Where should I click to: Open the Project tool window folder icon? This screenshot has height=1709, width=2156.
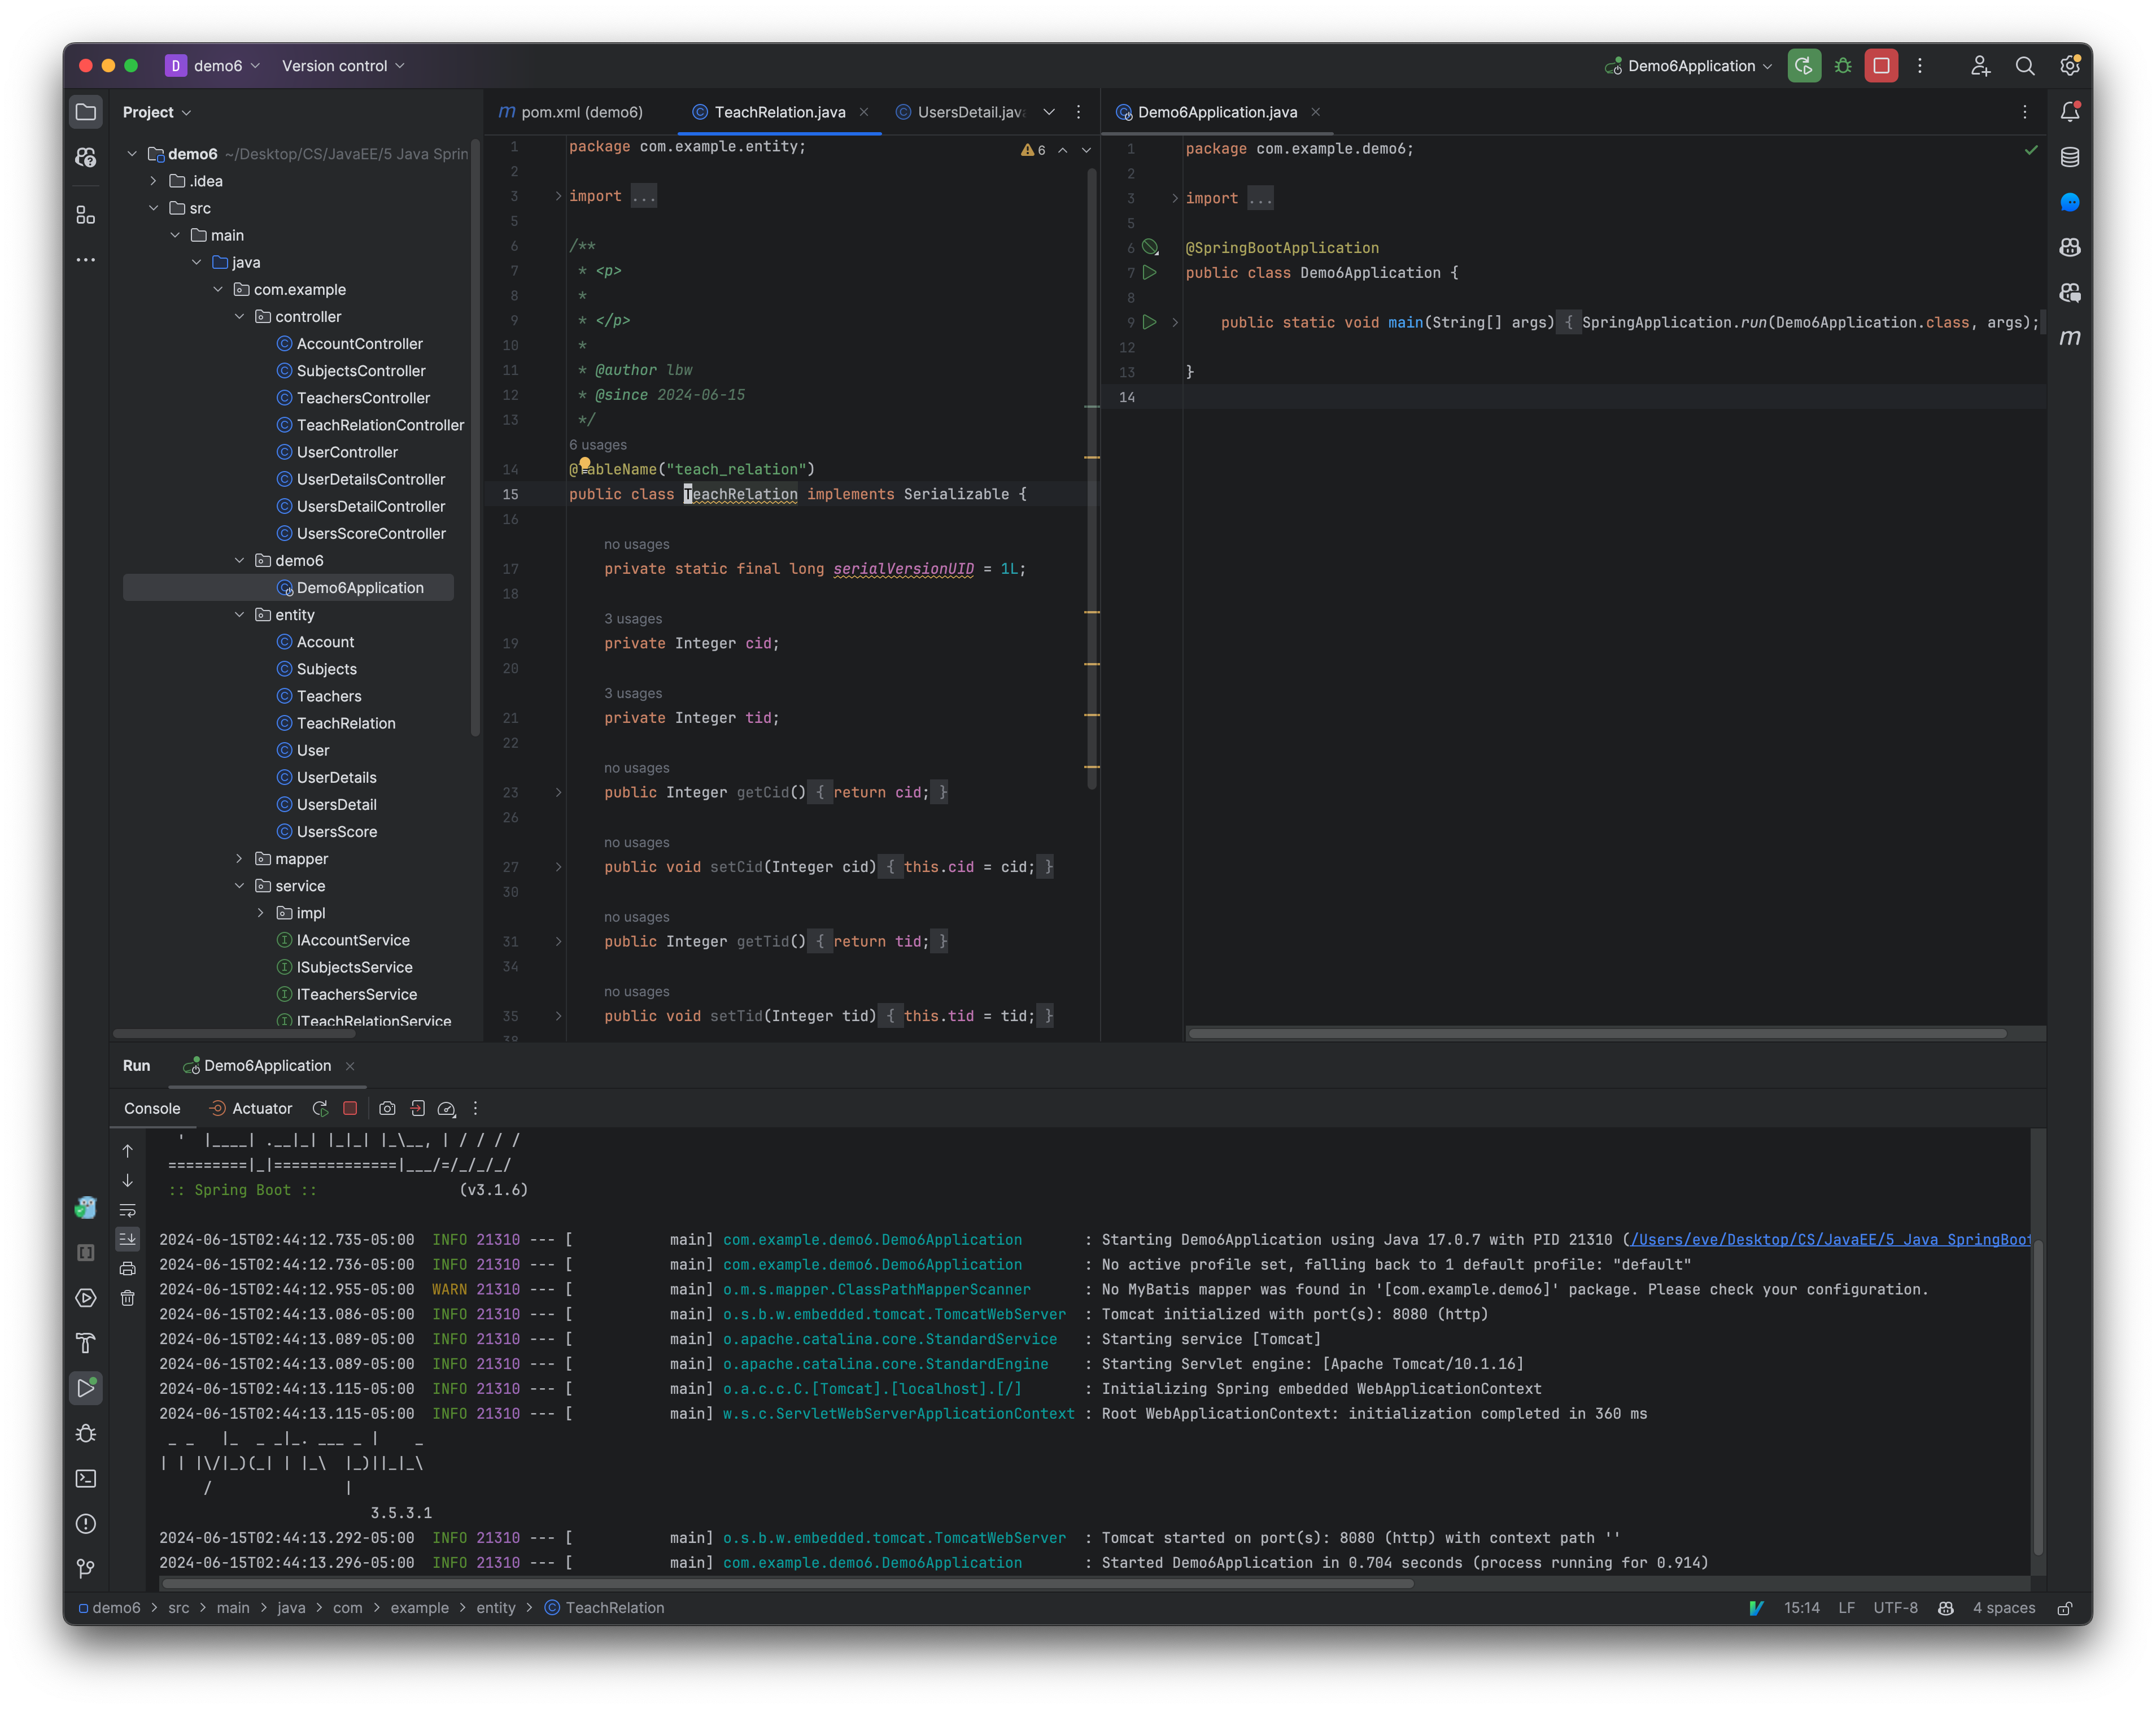tap(86, 112)
